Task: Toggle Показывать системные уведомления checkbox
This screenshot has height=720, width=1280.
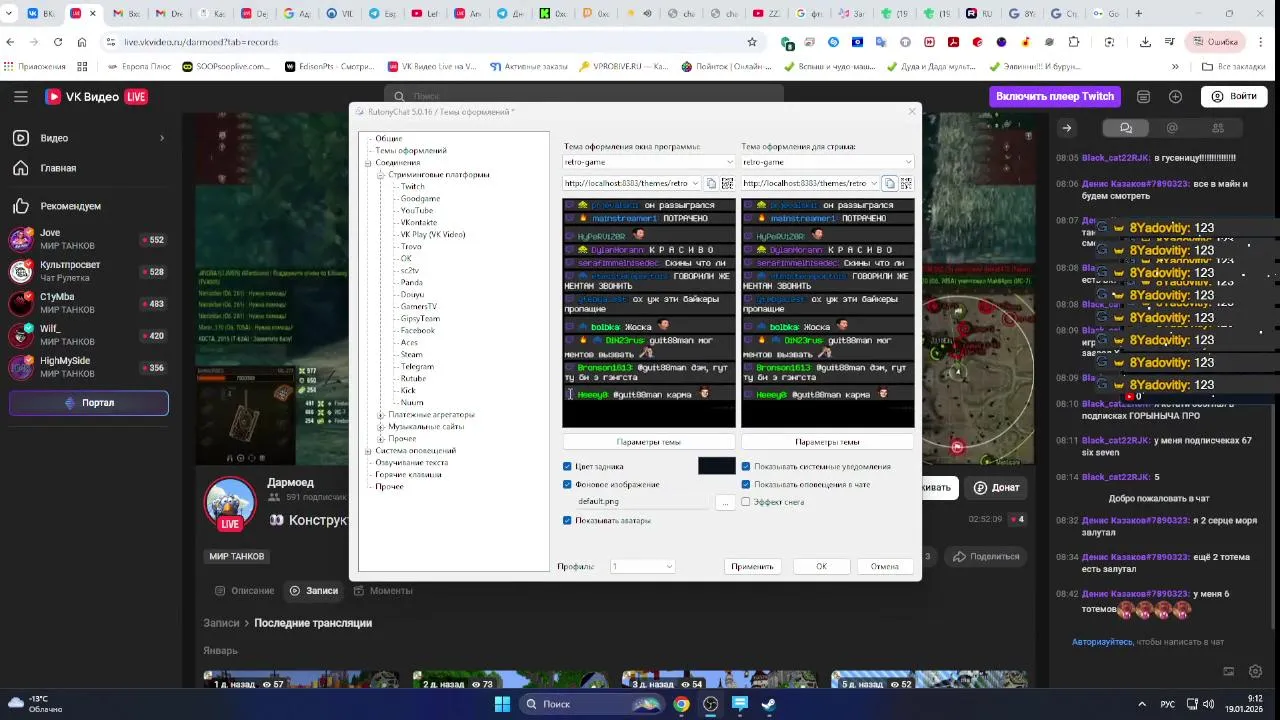Action: click(x=746, y=467)
